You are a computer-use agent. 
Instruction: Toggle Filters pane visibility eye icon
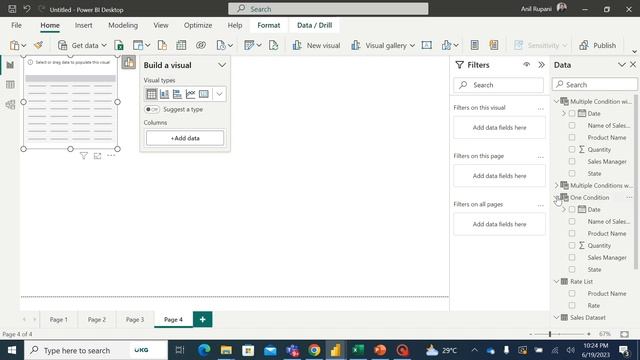527,65
